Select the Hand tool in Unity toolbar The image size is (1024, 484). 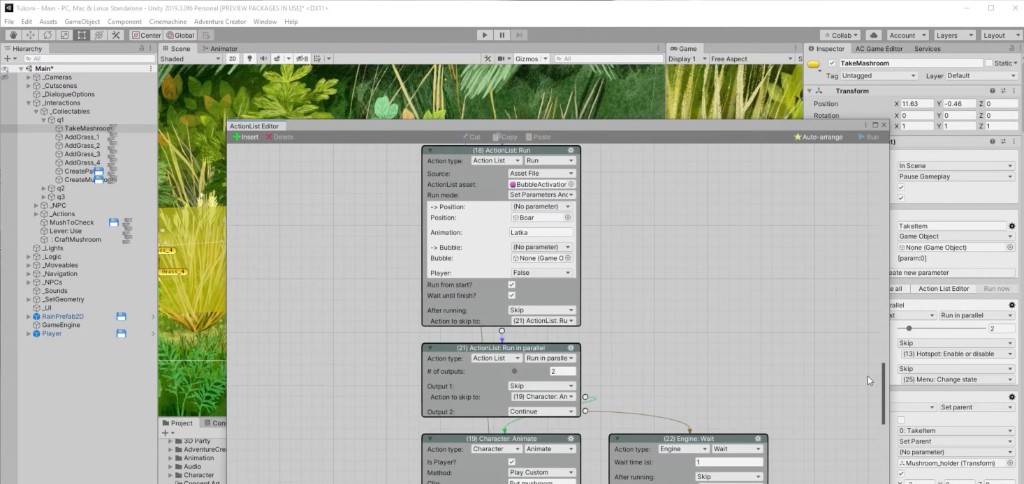coord(12,35)
